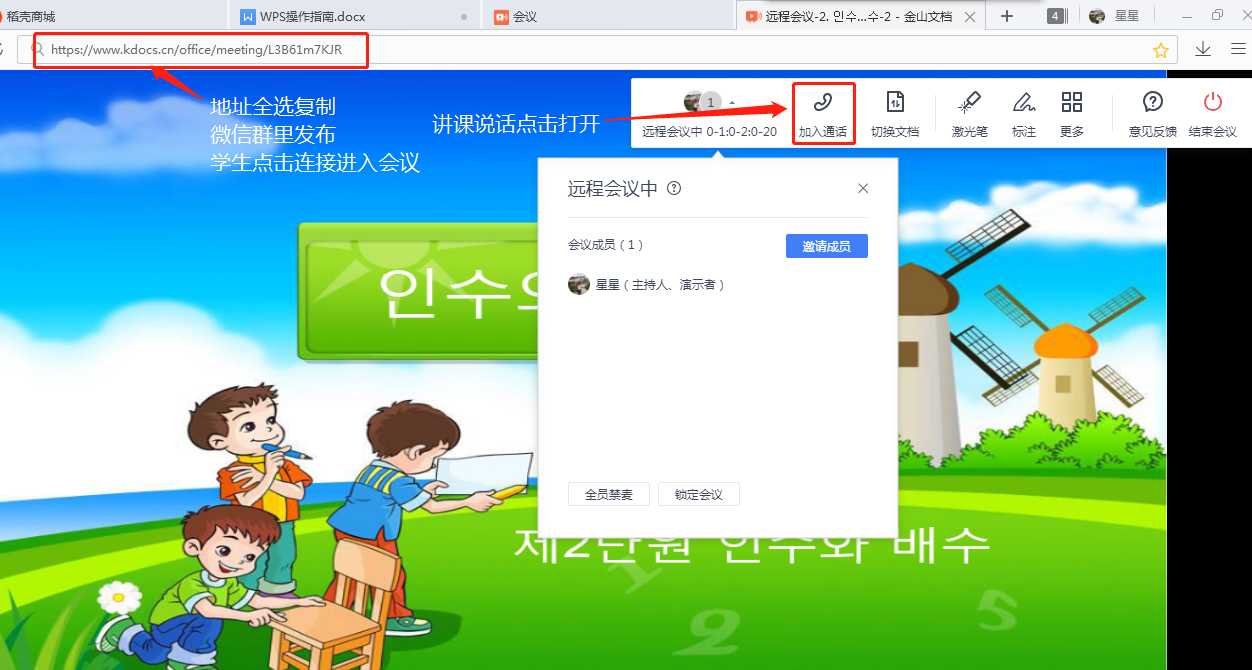Select the 标注 annotation pen tool
The width and height of the screenshot is (1252, 670).
click(x=1023, y=114)
